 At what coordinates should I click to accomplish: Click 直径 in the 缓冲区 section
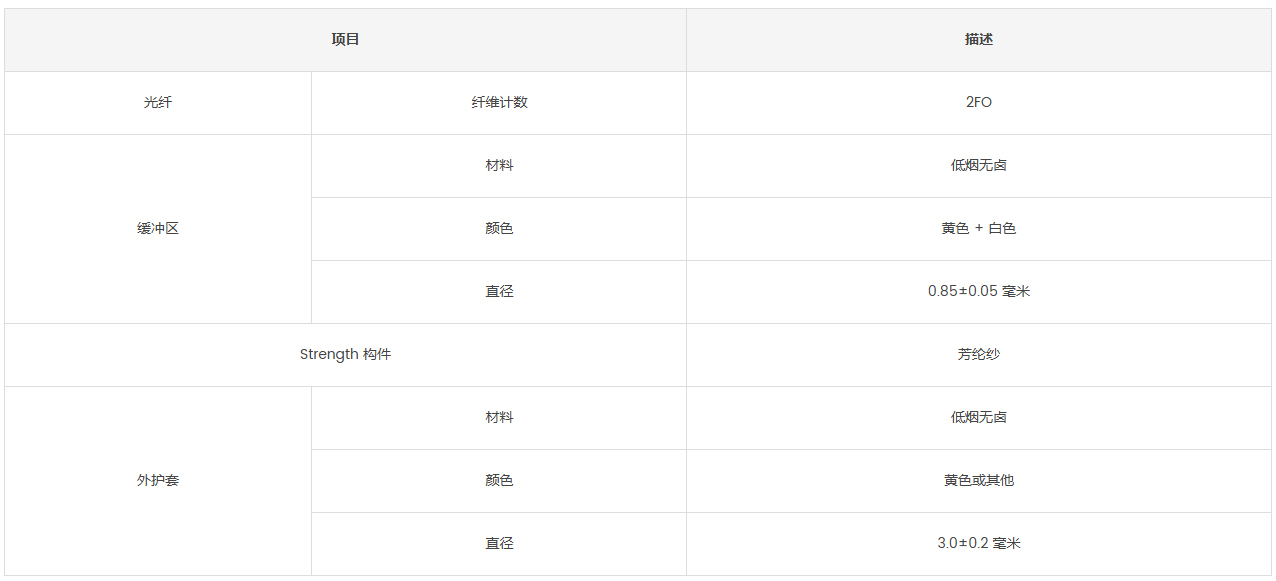pos(499,292)
